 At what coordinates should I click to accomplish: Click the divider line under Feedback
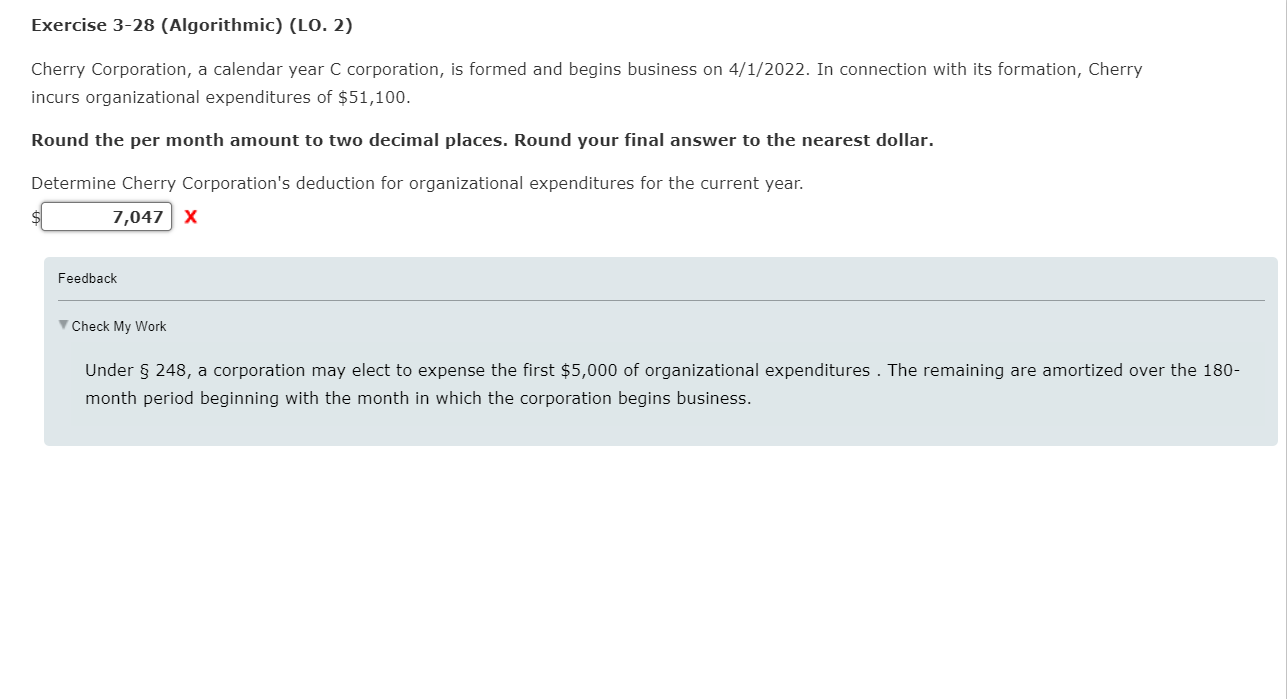click(x=660, y=299)
